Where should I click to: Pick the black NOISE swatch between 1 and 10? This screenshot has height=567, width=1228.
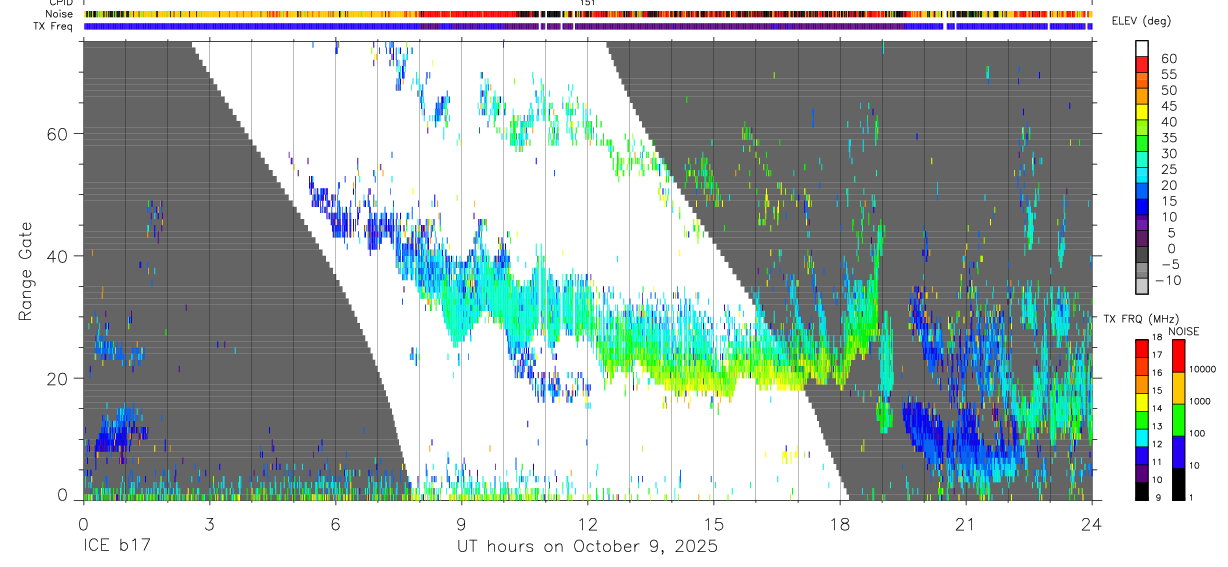(x=1179, y=484)
